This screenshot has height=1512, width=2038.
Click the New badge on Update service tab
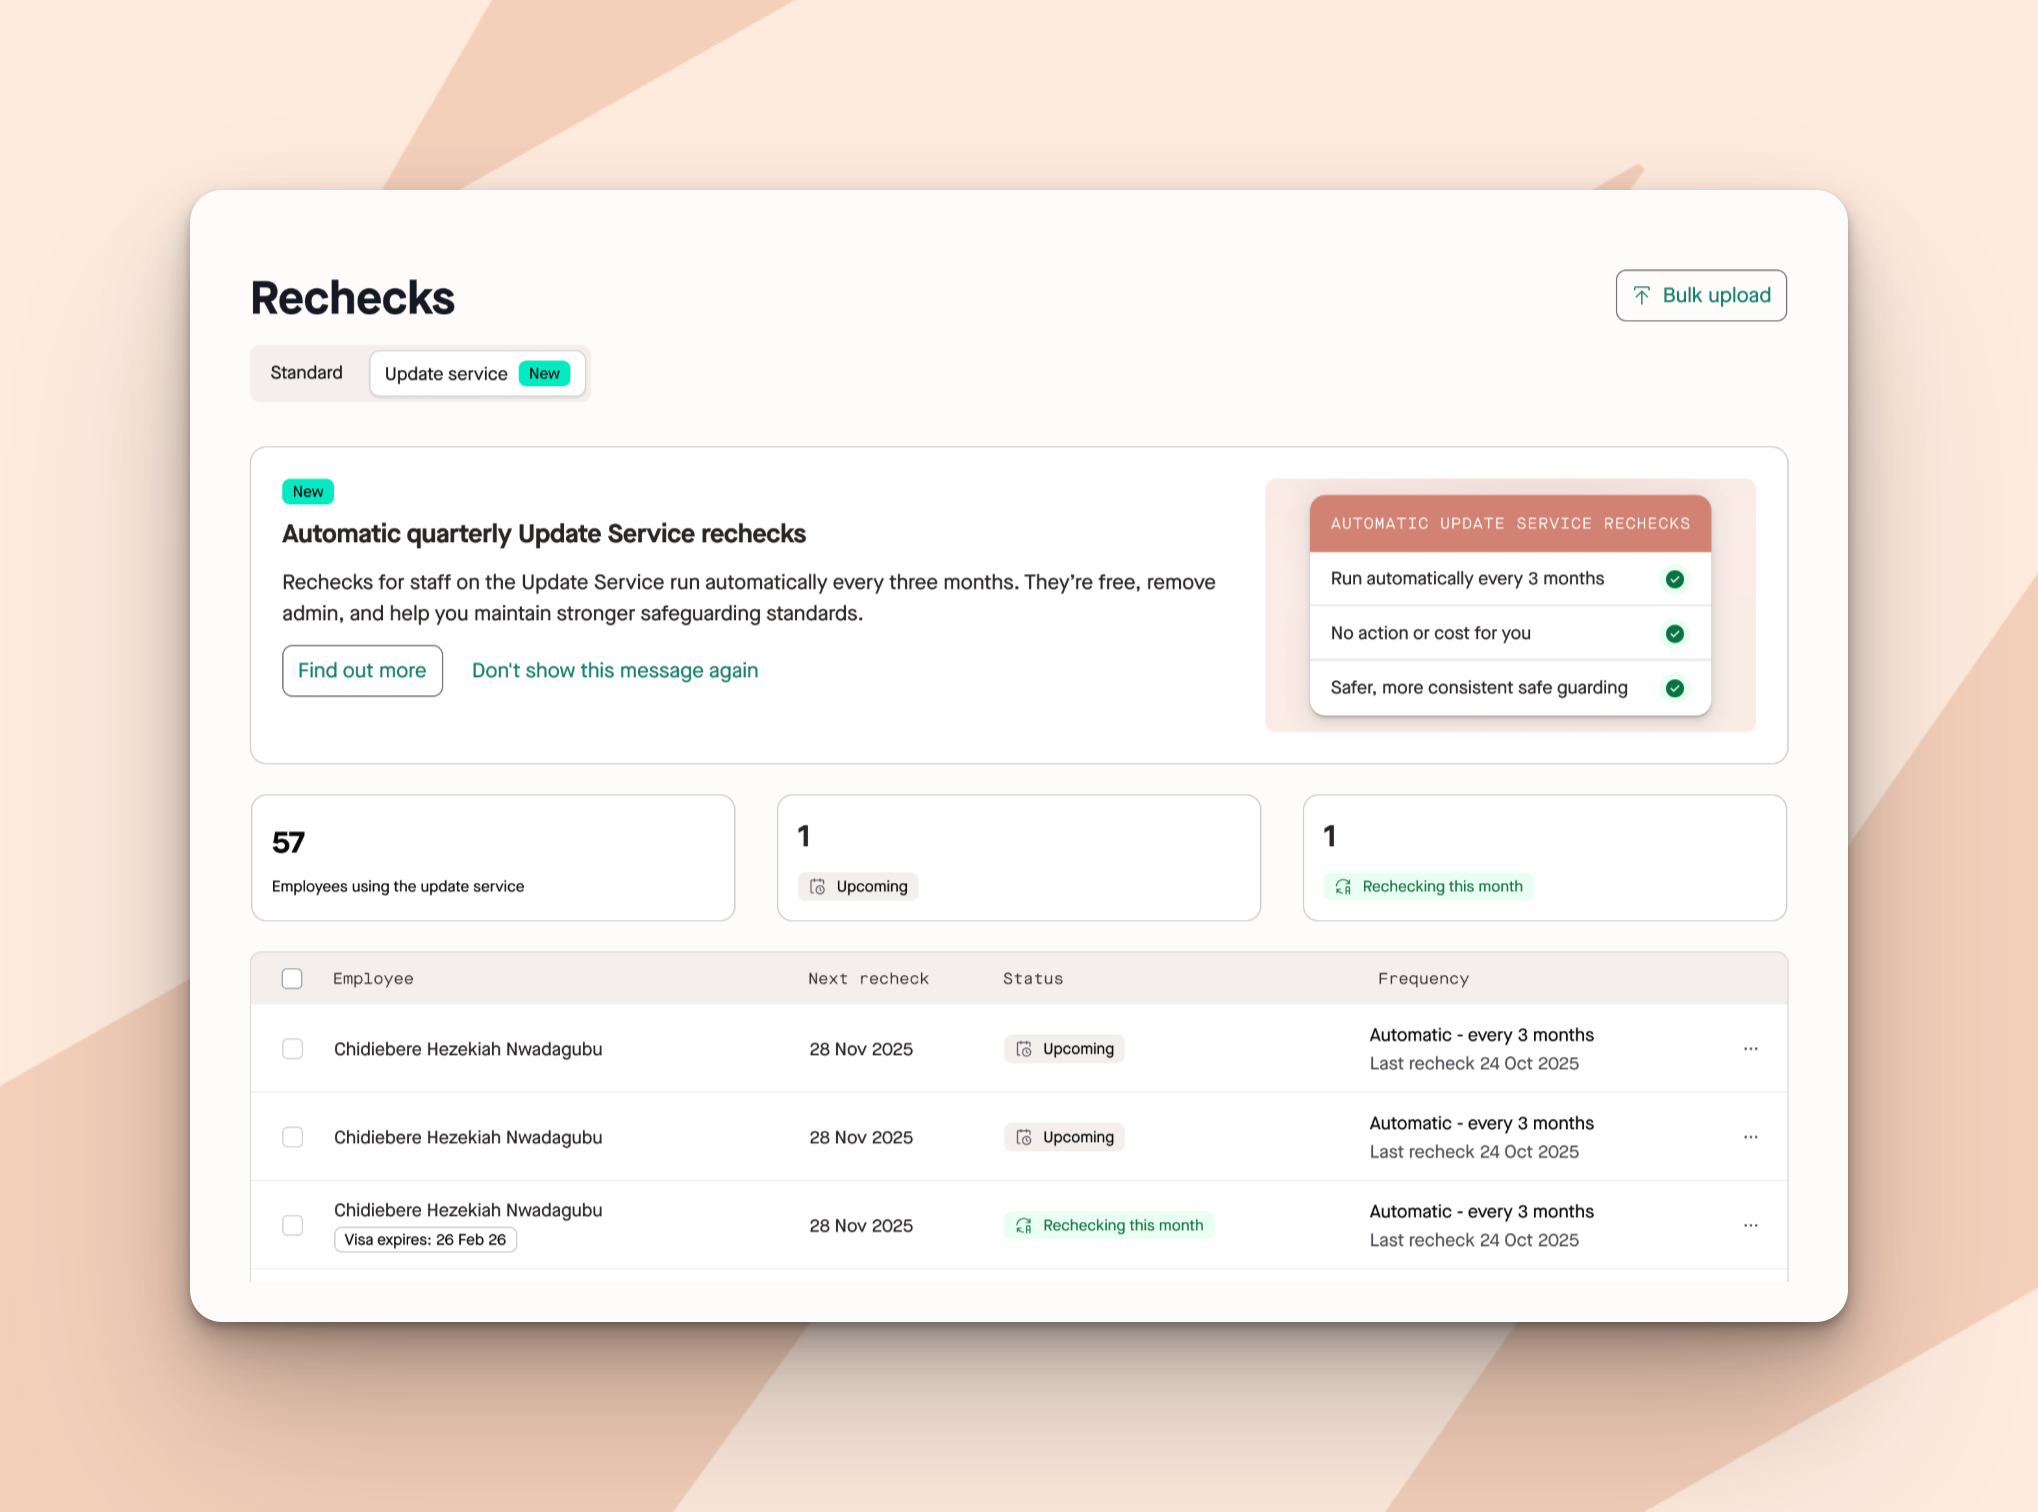point(544,373)
